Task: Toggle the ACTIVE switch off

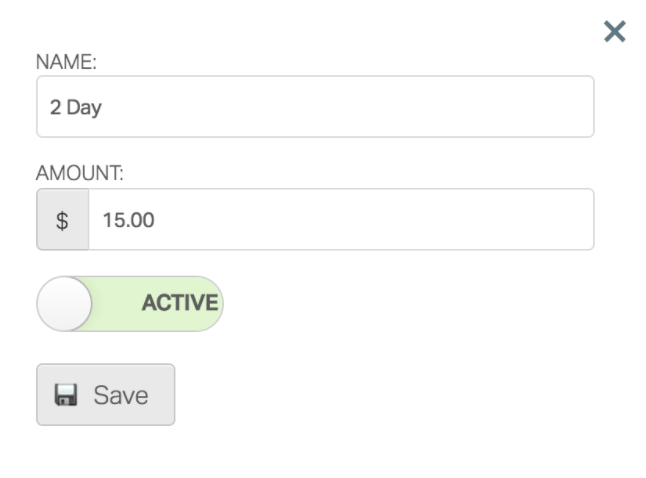Action: (130, 304)
